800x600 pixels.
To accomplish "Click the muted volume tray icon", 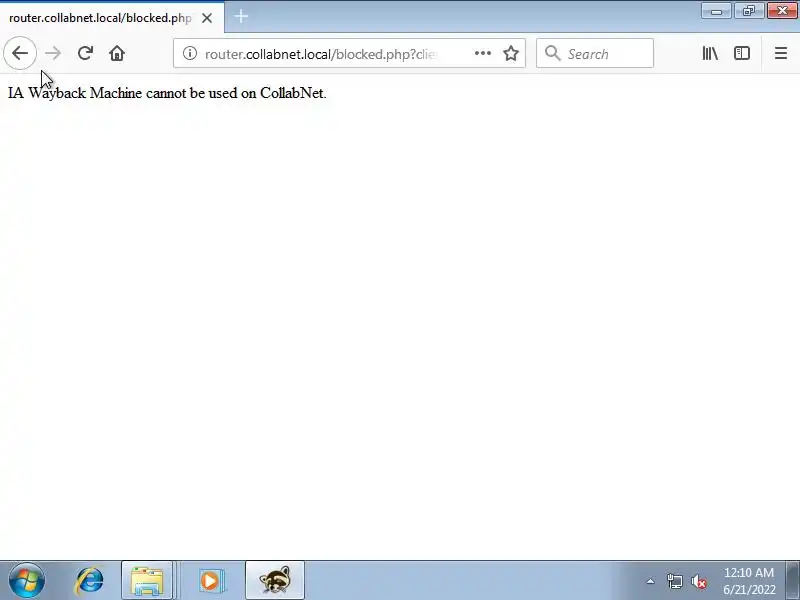I will pyautogui.click(x=698, y=581).
